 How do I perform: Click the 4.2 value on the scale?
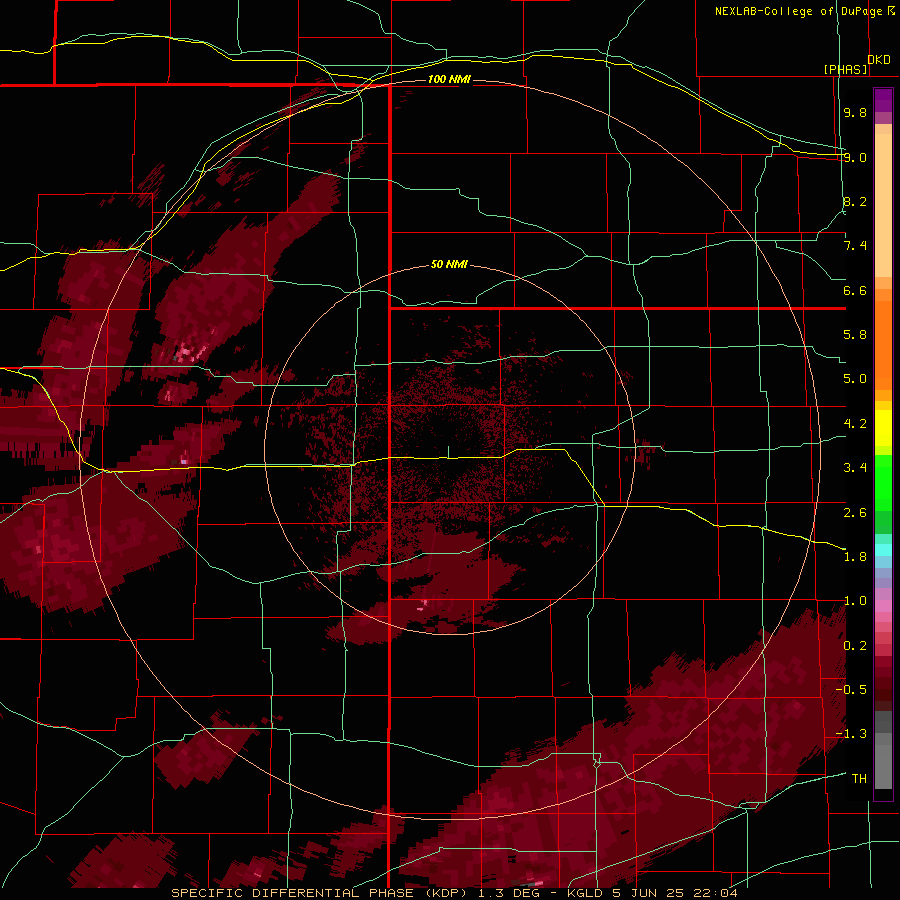855,424
